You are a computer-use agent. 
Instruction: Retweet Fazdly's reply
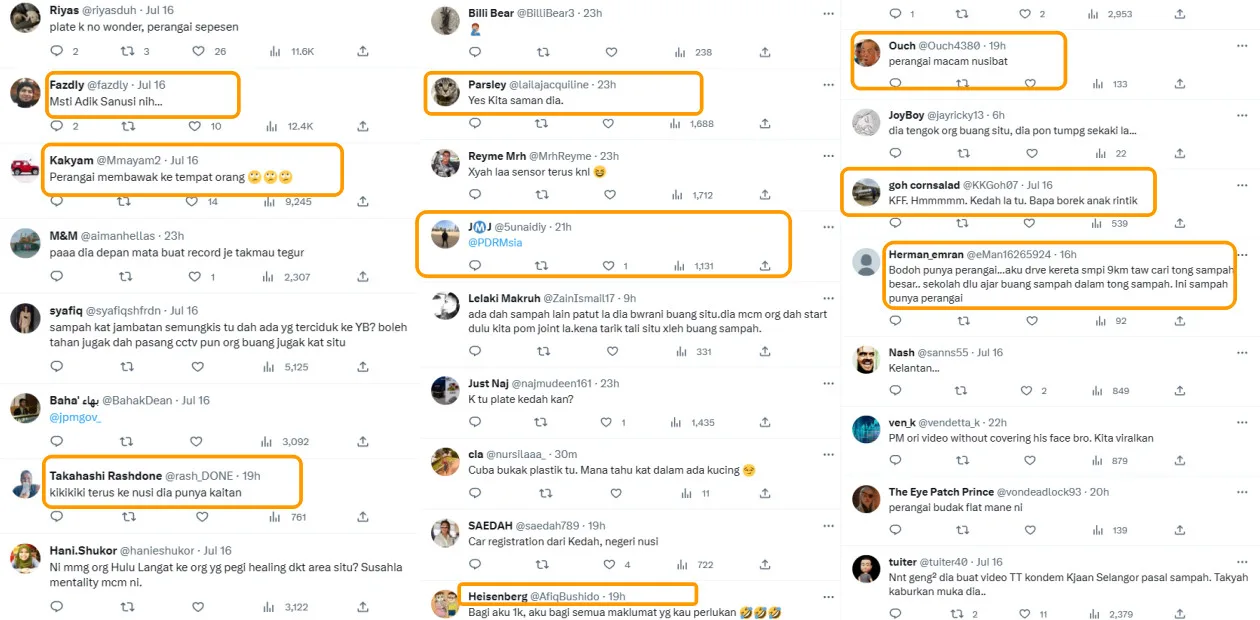pyautogui.click(x=128, y=126)
